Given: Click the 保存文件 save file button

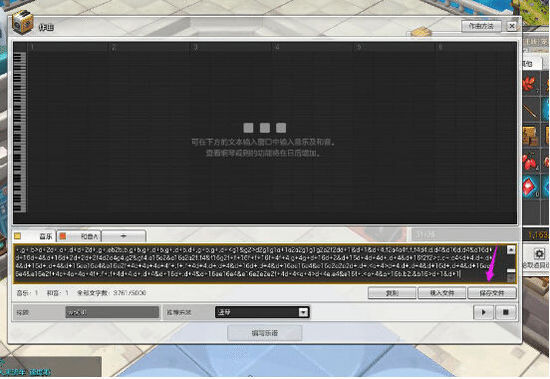Looking at the screenshot, I should tap(492, 293).
